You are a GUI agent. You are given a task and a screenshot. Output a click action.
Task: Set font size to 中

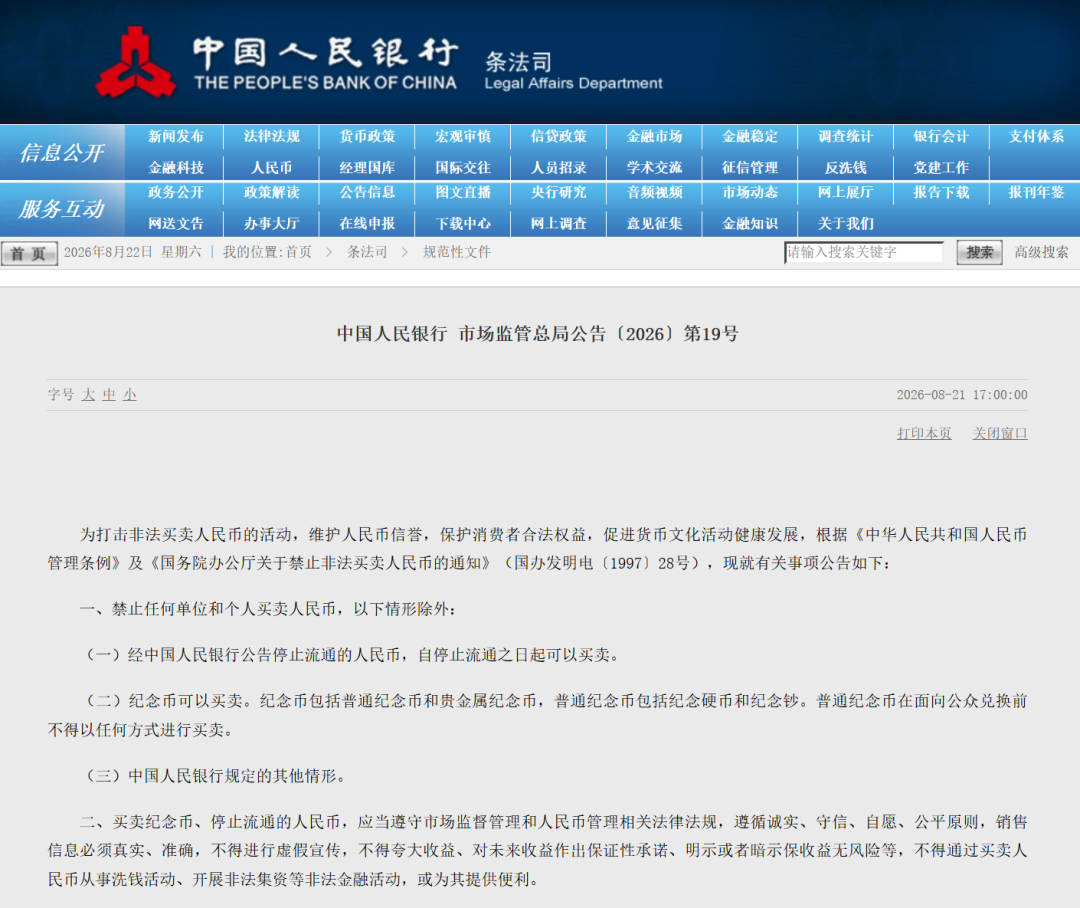pyautogui.click(x=109, y=395)
